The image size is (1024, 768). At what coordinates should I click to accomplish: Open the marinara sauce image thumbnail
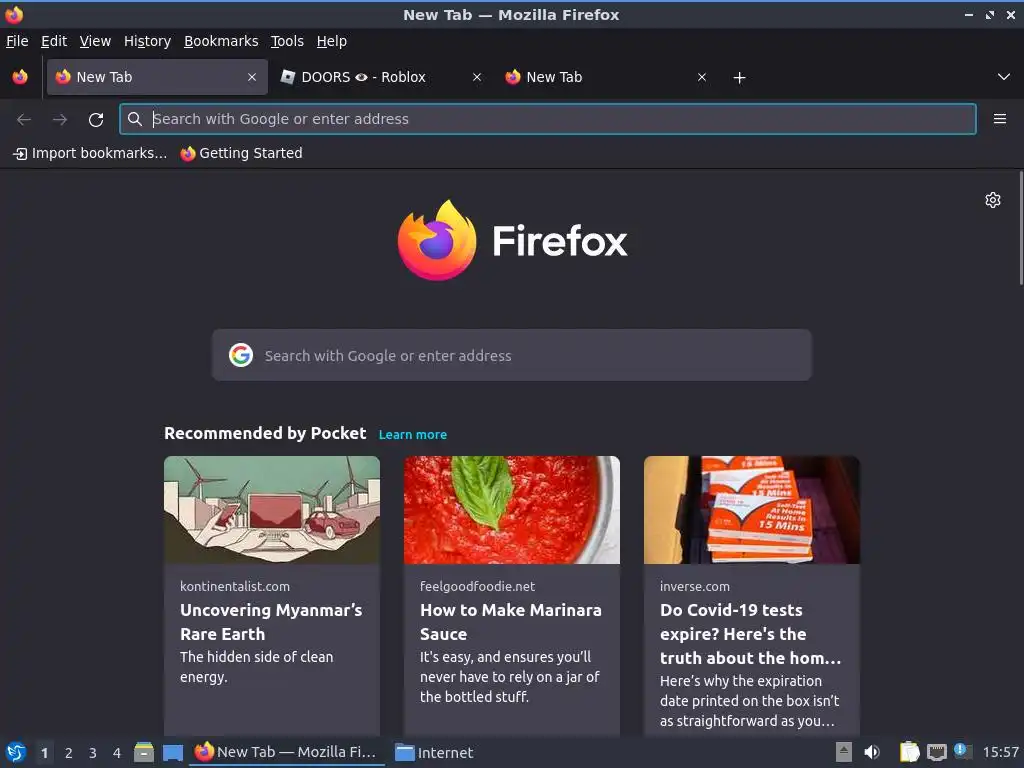511,510
